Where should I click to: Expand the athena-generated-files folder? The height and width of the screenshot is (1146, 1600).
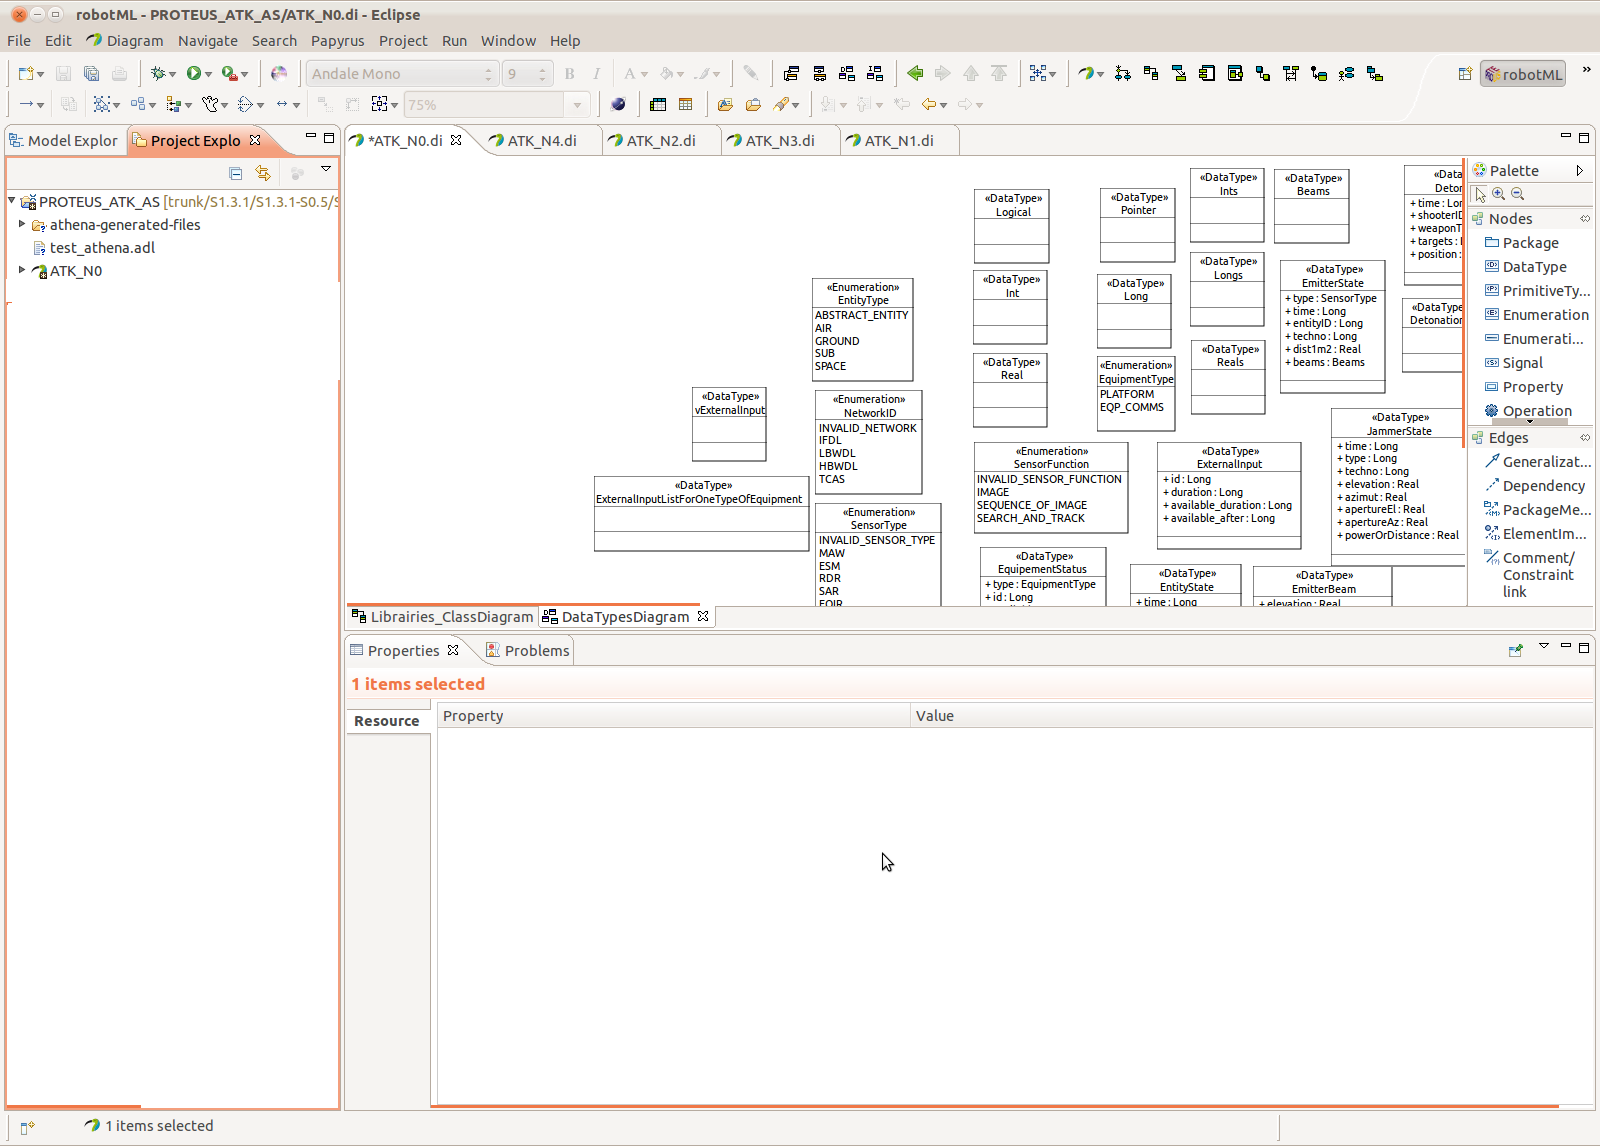[x=22, y=224]
